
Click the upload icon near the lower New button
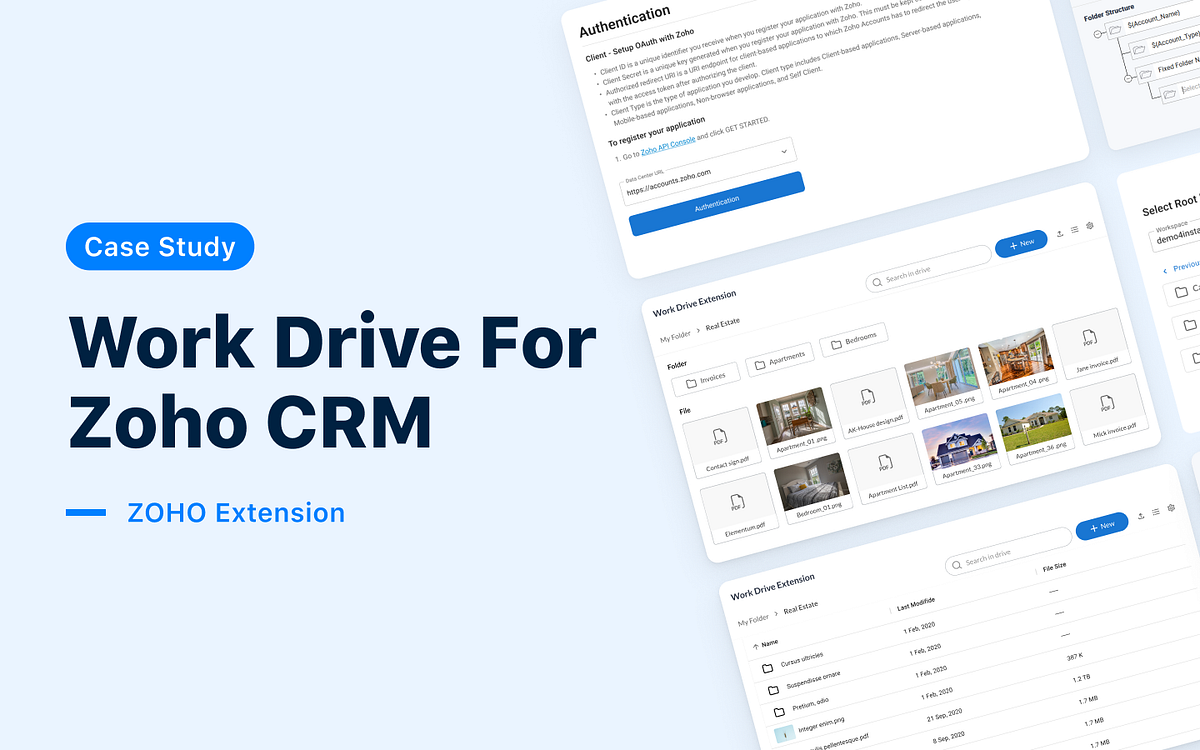[1141, 516]
